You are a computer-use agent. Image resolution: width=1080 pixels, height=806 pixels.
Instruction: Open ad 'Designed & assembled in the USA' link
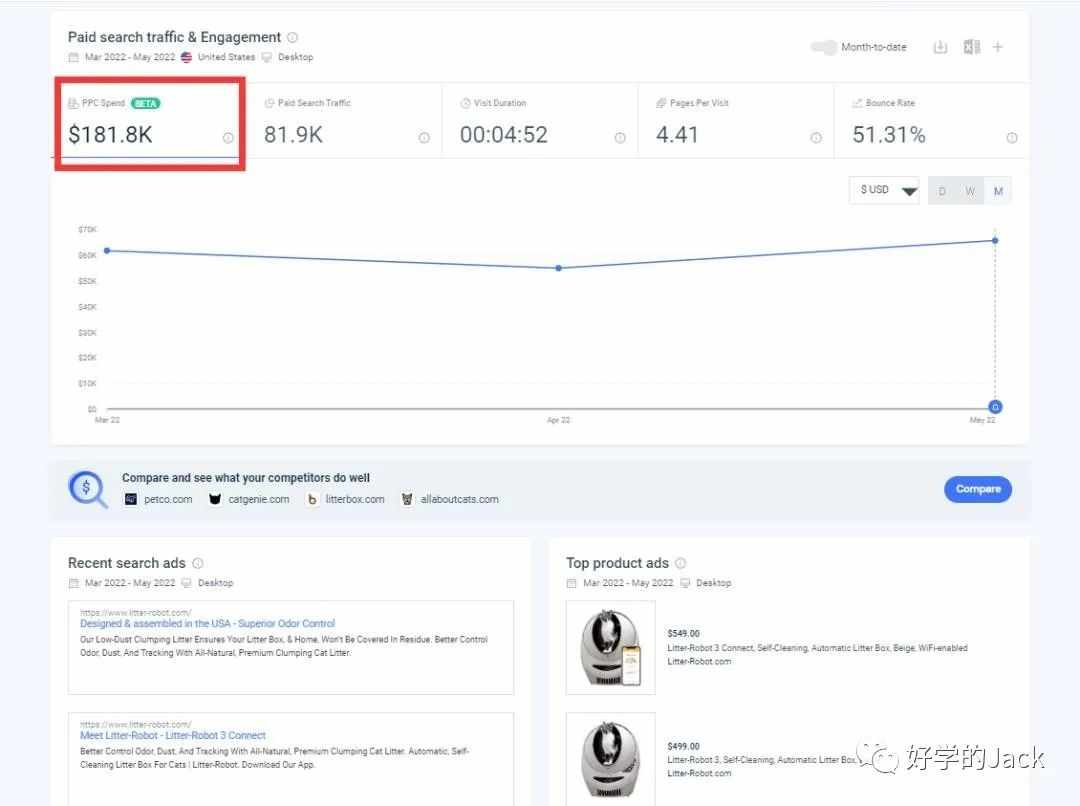pyautogui.click(x=207, y=623)
